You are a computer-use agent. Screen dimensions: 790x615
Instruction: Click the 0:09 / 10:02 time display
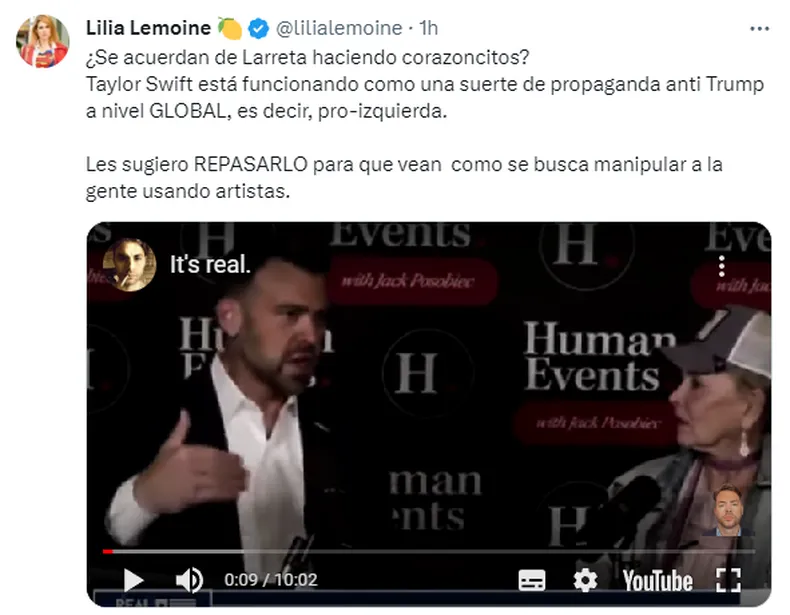(271, 580)
